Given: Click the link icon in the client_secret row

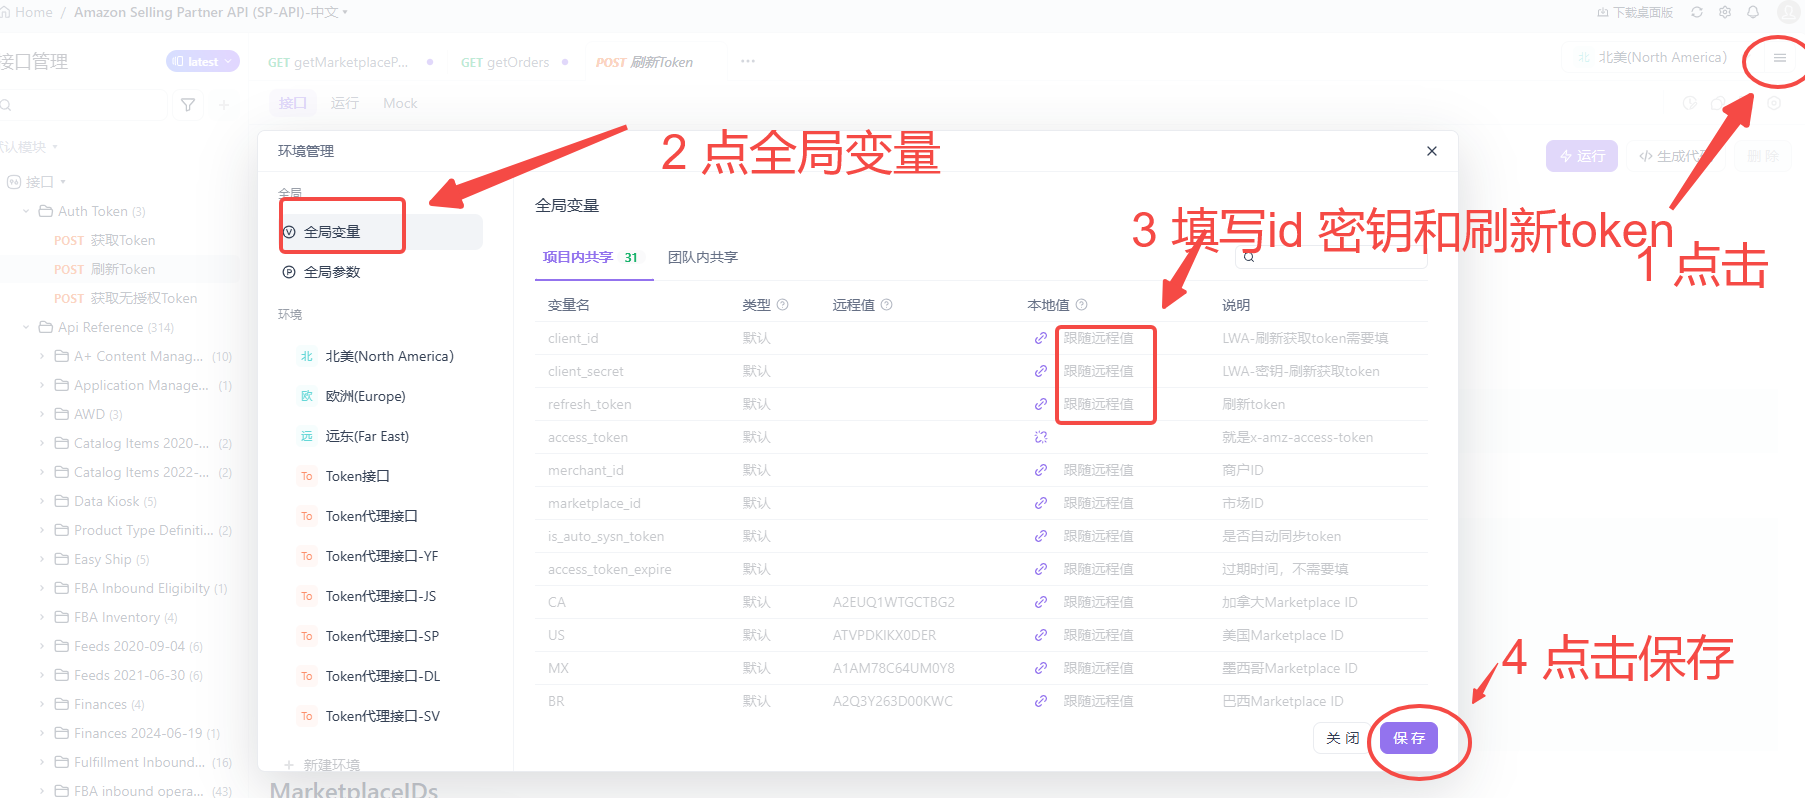Looking at the screenshot, I should [1041, 371].
